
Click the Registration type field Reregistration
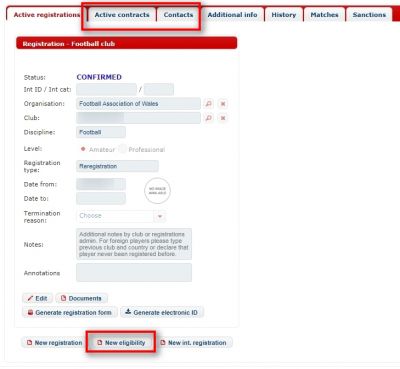[x=117, y=166]
